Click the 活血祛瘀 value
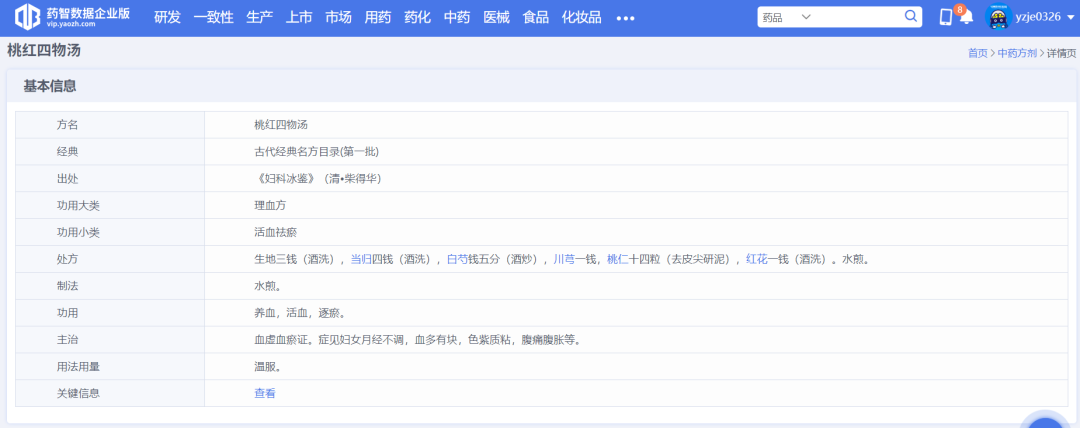Screen dimensions: 1080x428 pos(276,232)
